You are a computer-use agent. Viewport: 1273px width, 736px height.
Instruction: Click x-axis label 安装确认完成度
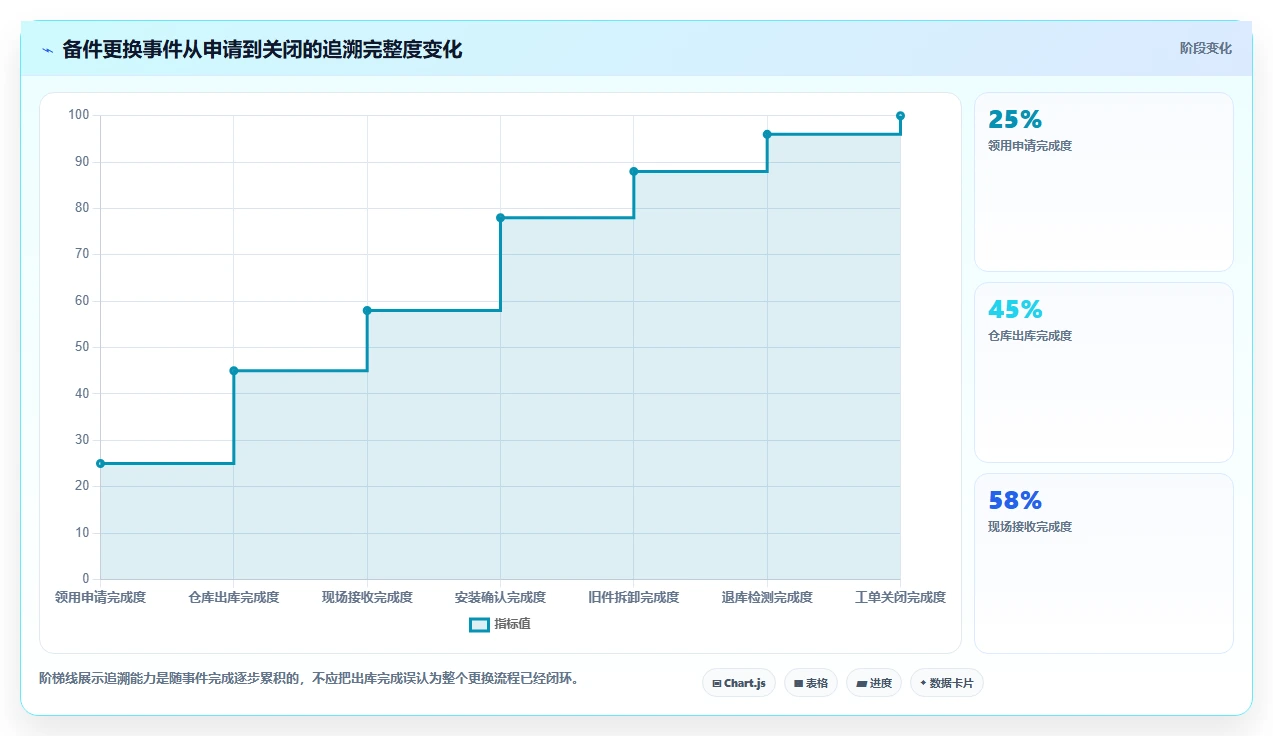[500, 597]
